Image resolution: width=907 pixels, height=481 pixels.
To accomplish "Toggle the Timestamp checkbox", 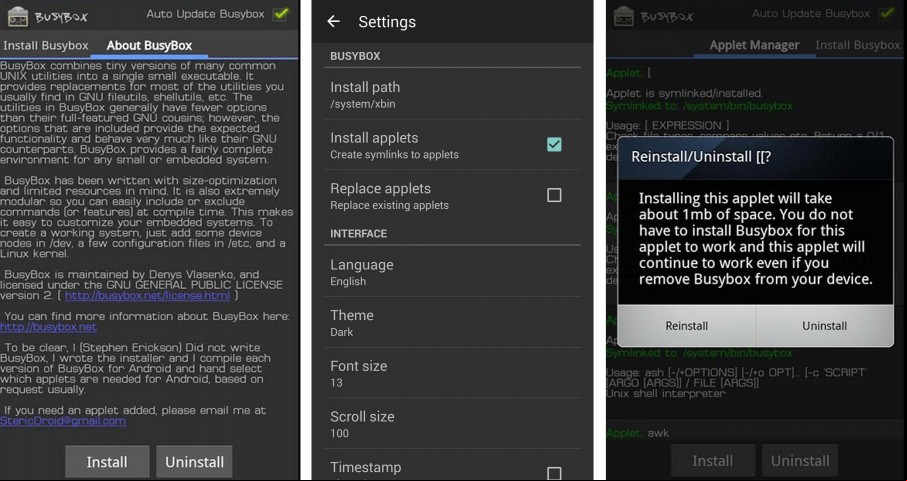I will click(x=554, y=473).
